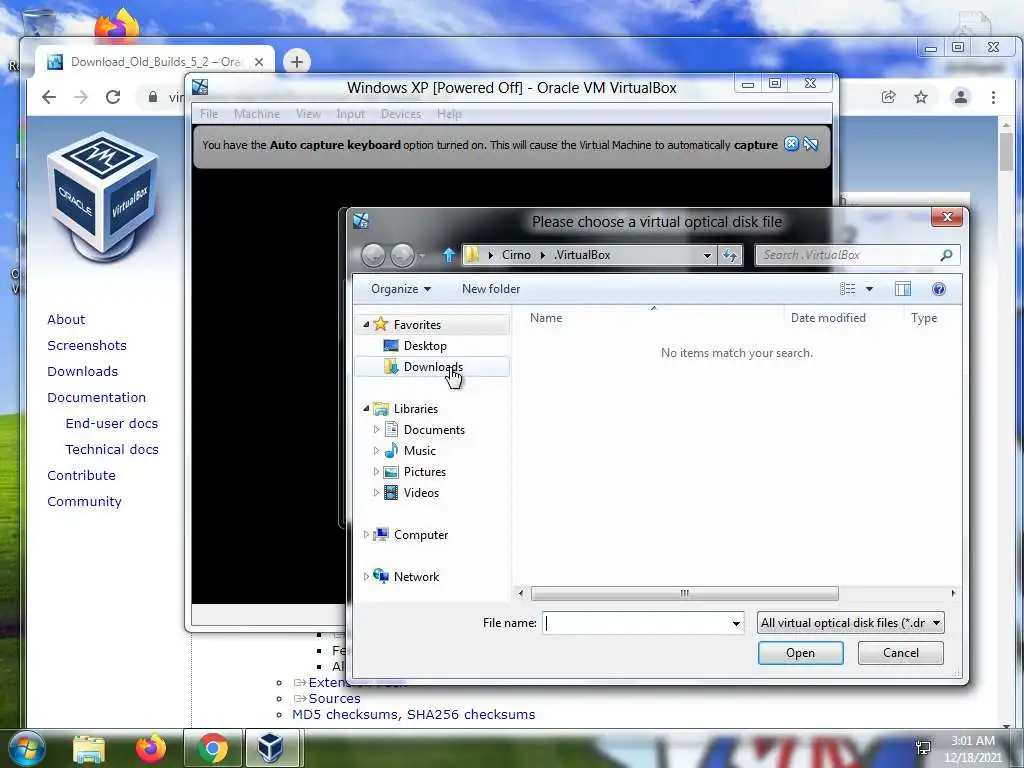Open the Input menu
Screen dimensions: 1024x768
pos(351,114)
